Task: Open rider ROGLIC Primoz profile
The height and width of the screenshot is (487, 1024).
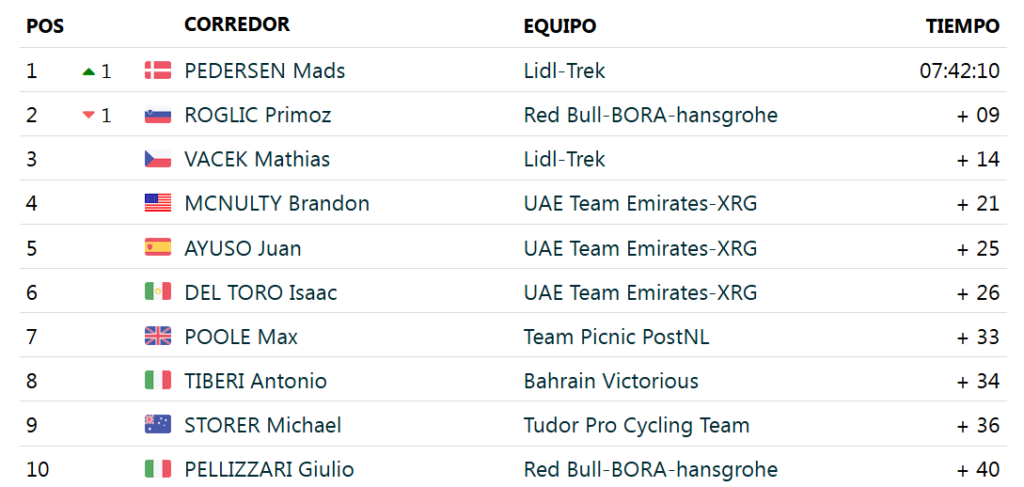Action: tap(258, 115)
